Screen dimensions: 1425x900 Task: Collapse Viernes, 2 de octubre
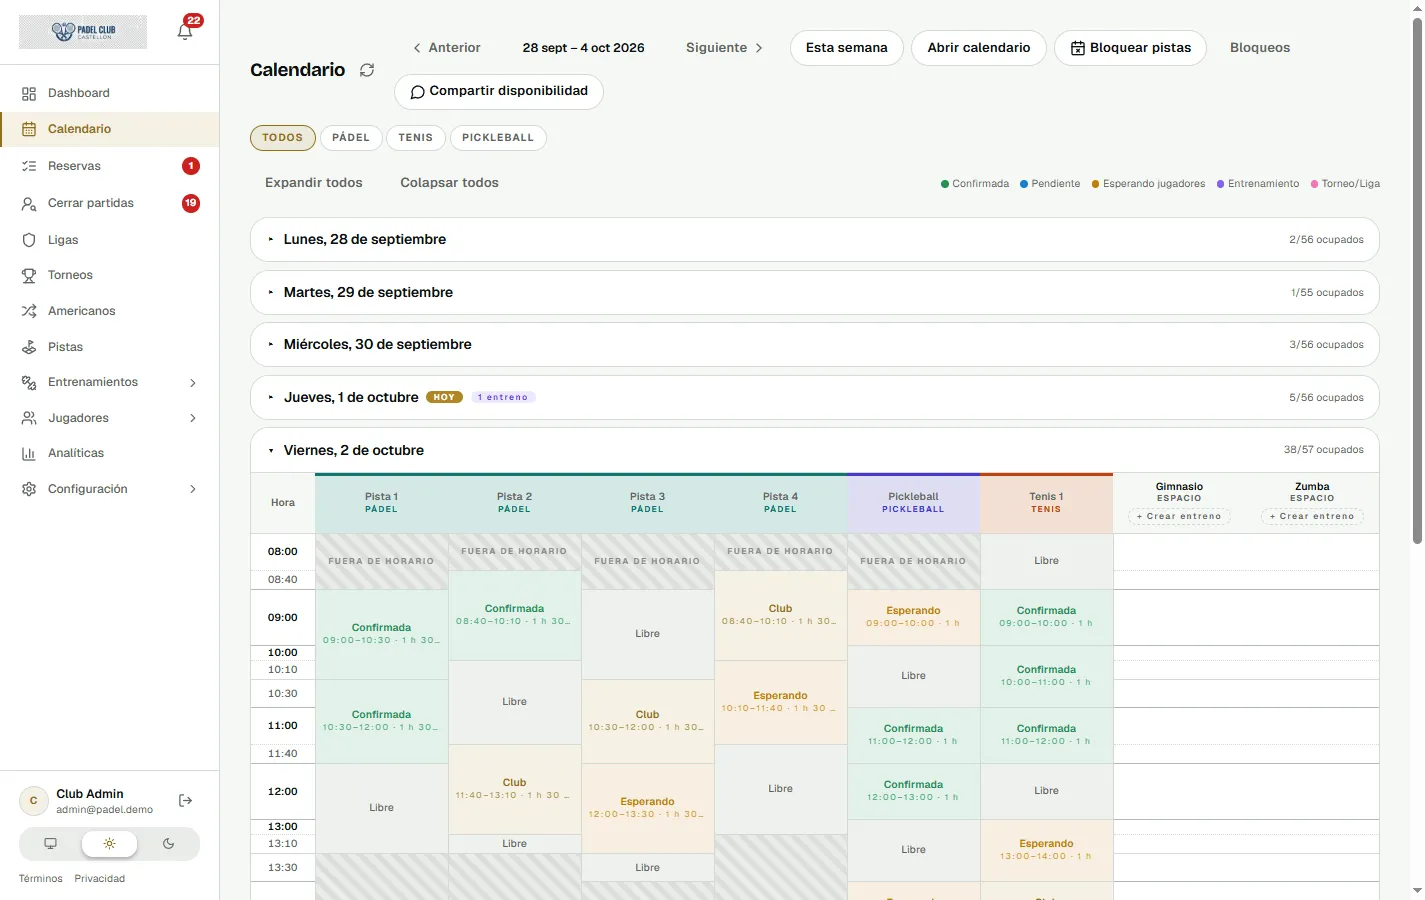[x=814, y=451]
